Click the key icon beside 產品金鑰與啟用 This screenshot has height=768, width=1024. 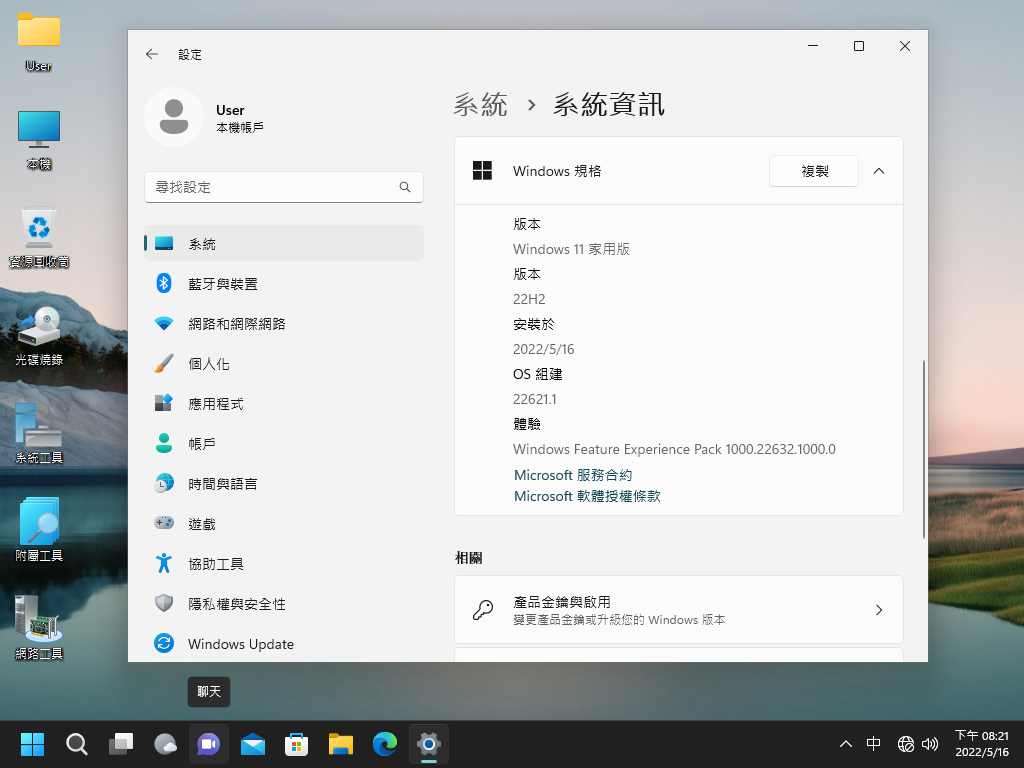coord(483,610)
